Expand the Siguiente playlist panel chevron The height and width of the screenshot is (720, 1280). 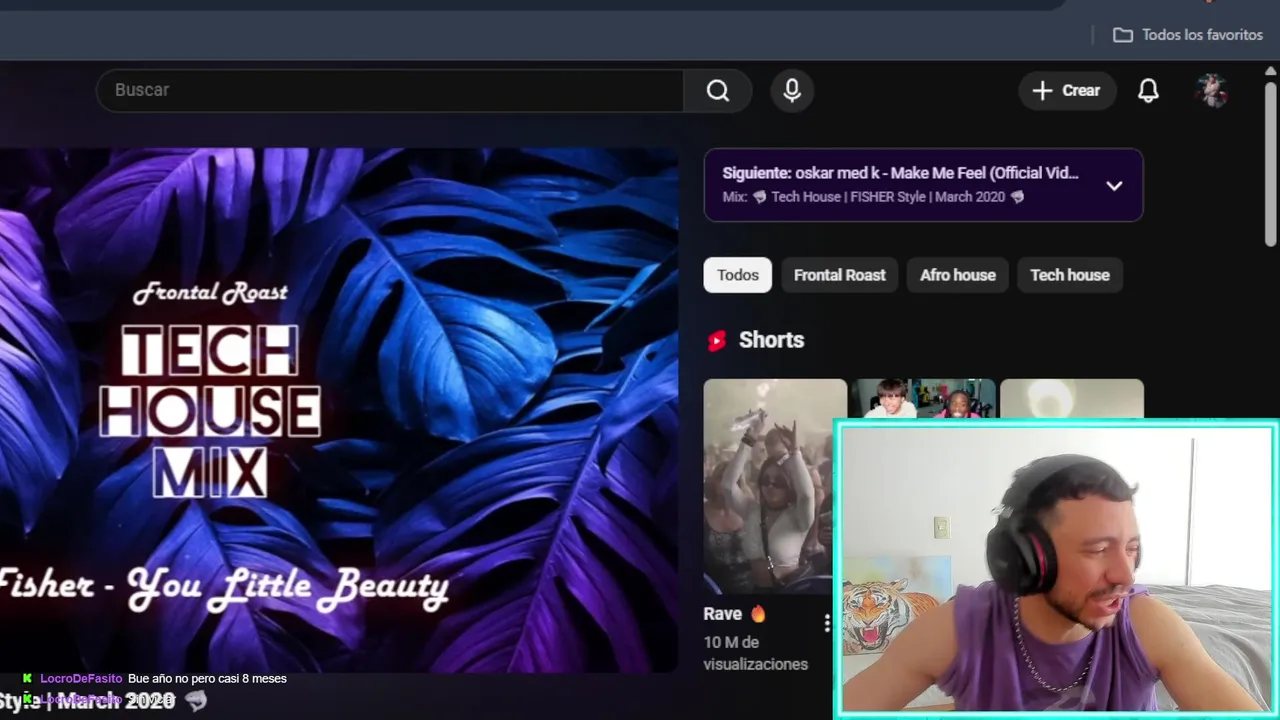(x=1114, y=185)
